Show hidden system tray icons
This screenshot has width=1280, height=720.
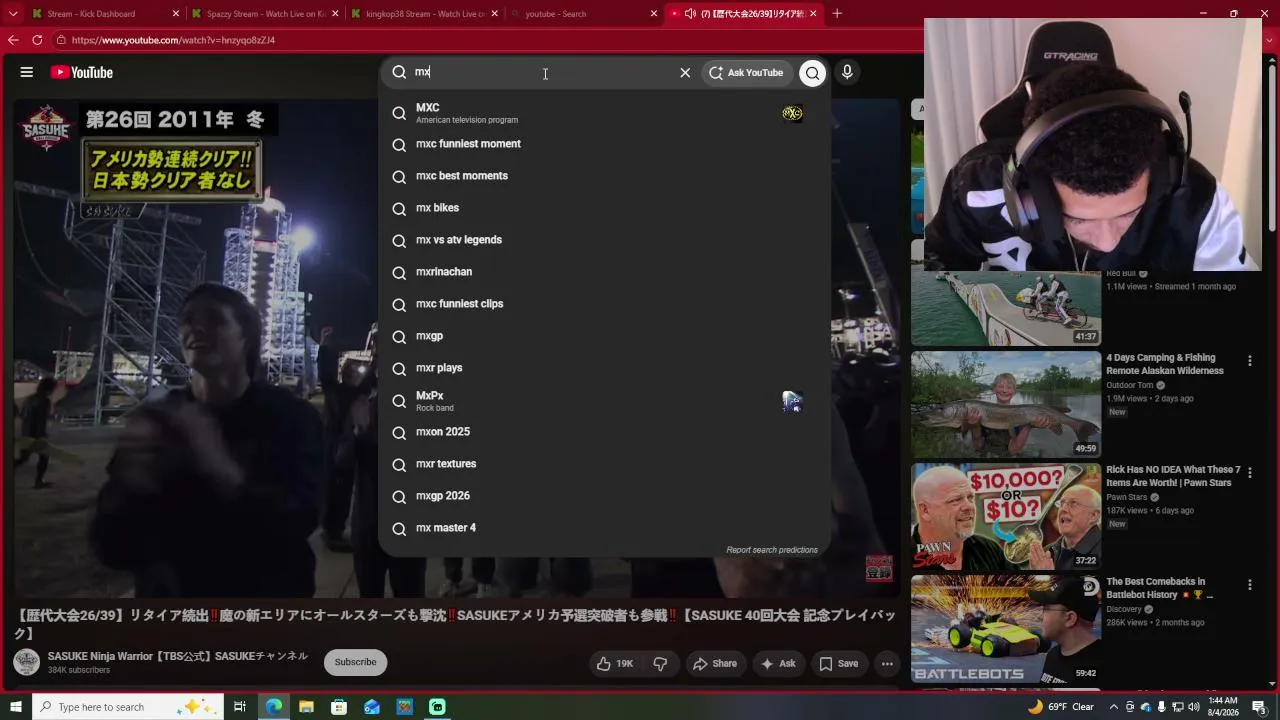tap(1114, 707)
